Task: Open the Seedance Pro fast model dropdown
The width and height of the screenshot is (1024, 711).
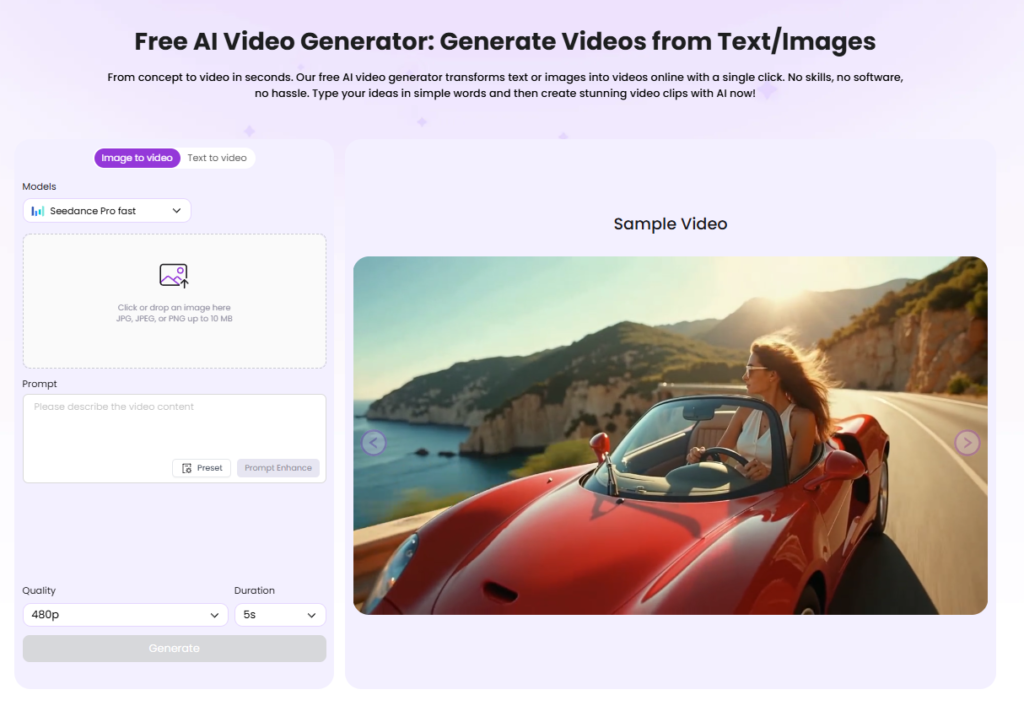Action: click(106, 211)
